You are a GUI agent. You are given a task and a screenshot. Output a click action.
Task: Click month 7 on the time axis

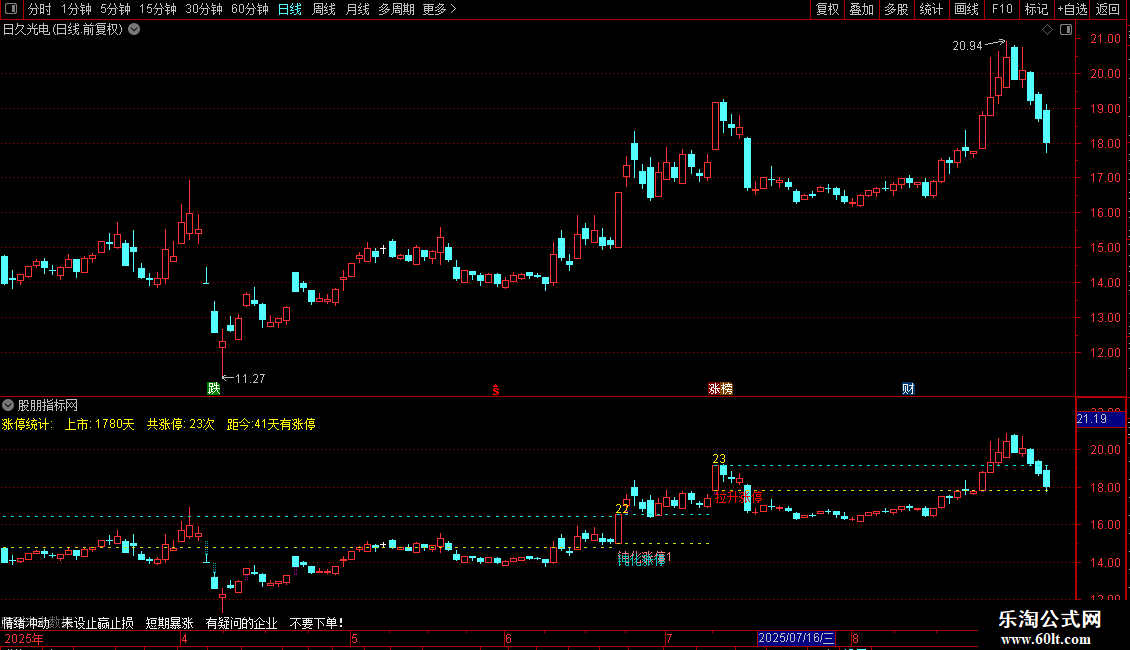pyautogui.click(x=669, y=638)
